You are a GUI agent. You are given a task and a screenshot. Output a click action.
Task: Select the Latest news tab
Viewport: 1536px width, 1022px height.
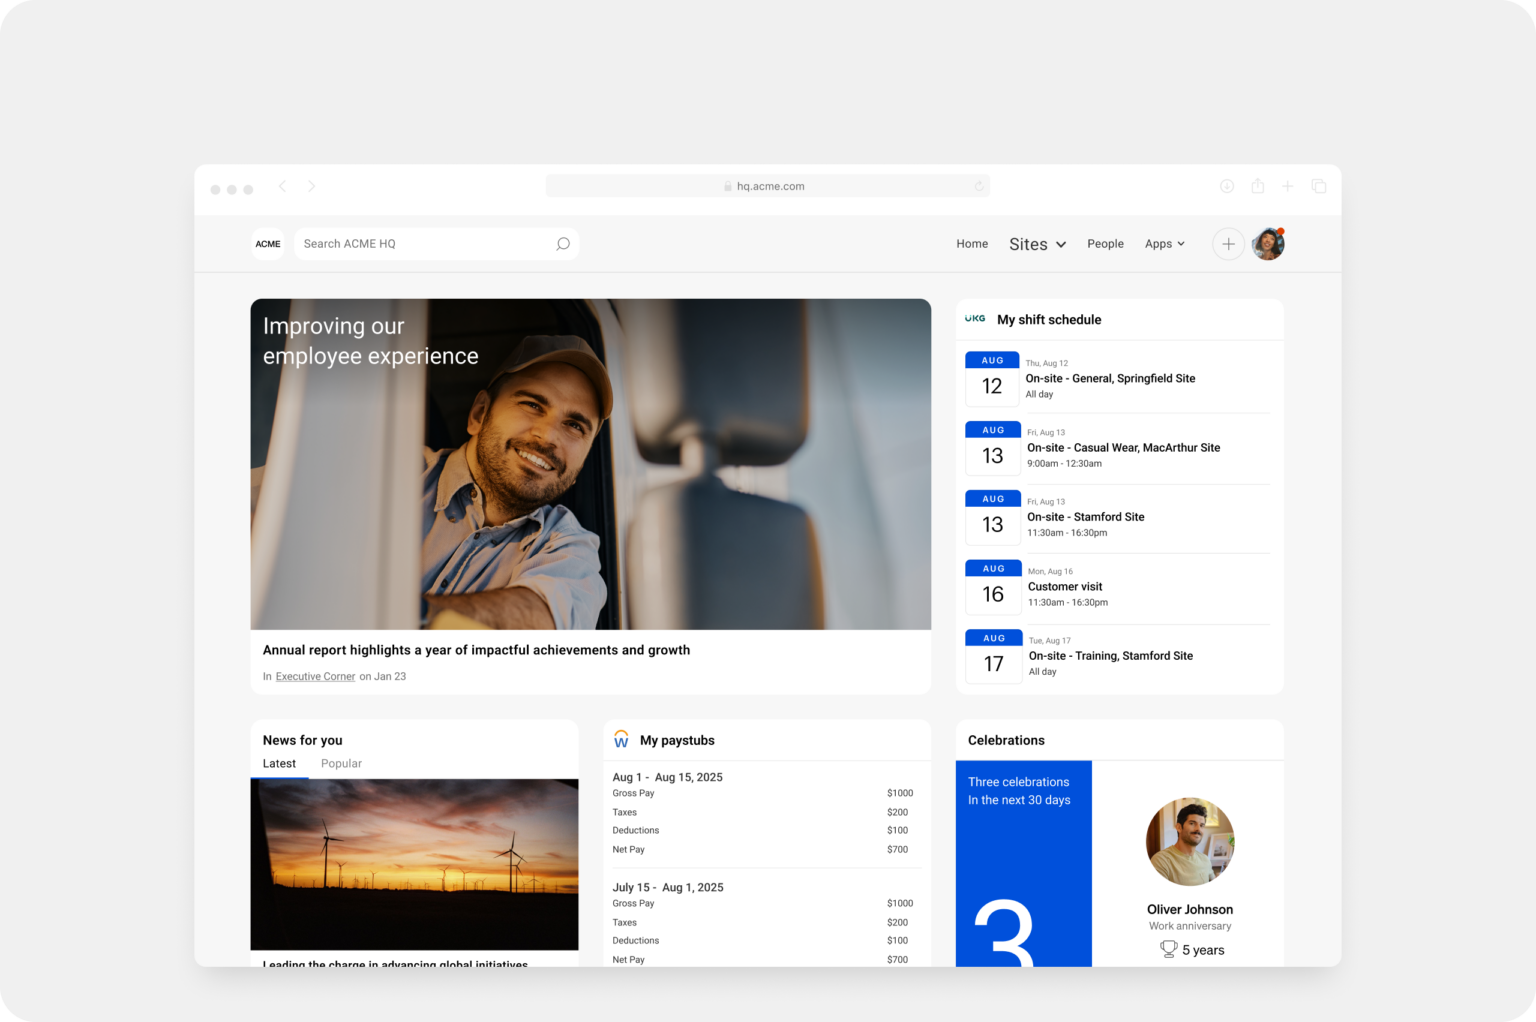[x=279, y=764]
